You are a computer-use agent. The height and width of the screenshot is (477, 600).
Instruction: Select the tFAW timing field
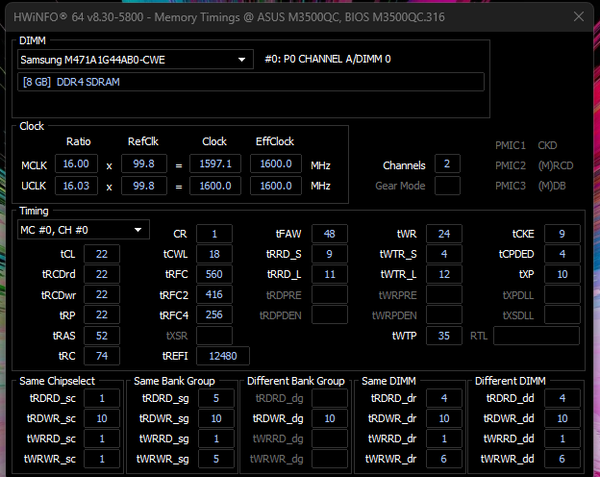coord(329,233)
